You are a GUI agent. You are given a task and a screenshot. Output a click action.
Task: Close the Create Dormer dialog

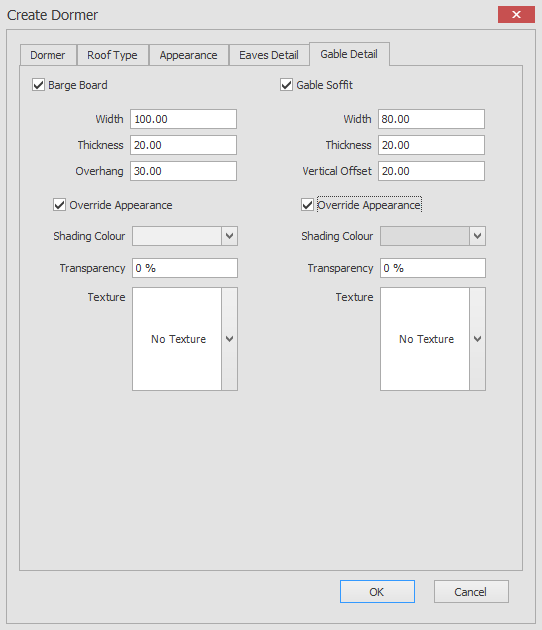tap(516, 15)
